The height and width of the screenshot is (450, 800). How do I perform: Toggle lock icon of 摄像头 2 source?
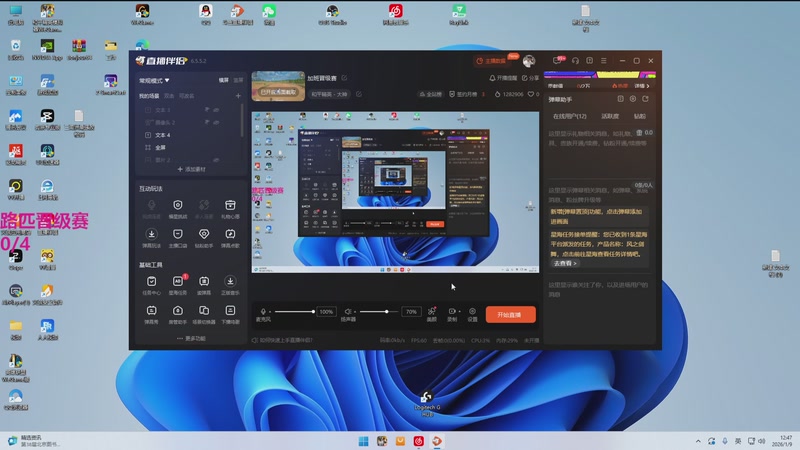click(207, 122)
